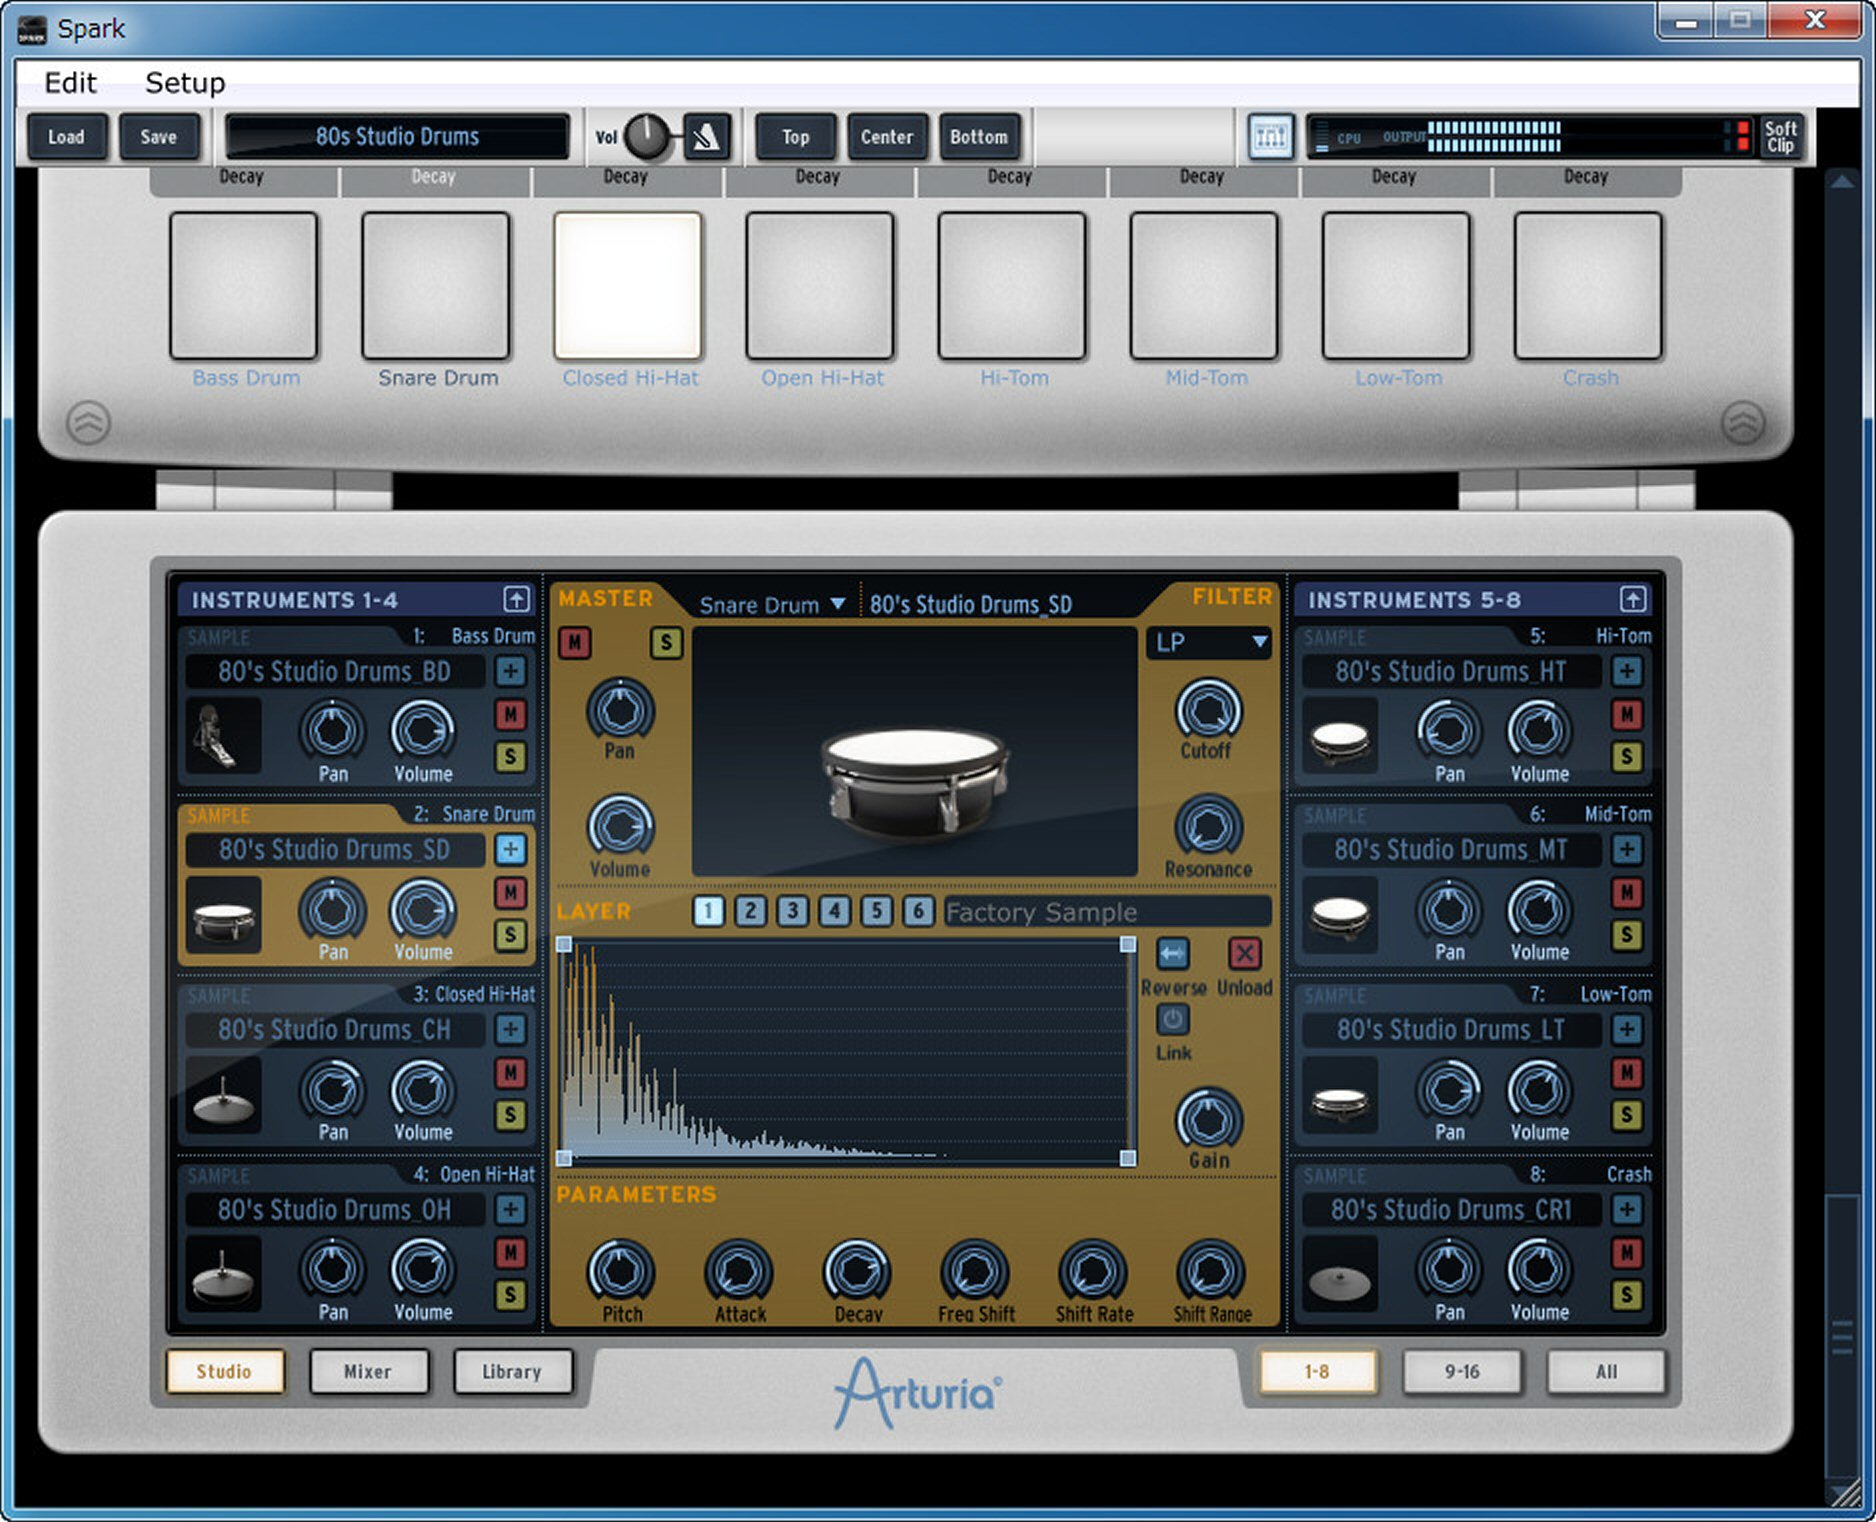This screenshot has height=1522, width=1876.
Task: Select the Crash cymbal instrument thumbnail
Action: coord(1341,1274)
